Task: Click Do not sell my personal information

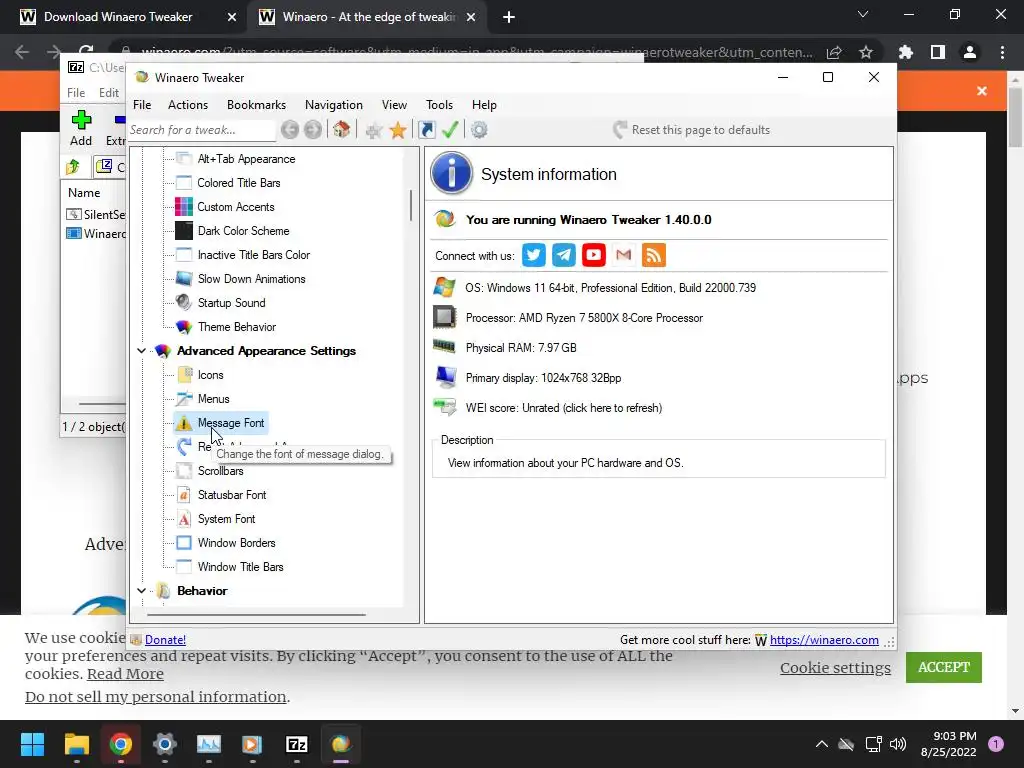Action: (155, 697)
